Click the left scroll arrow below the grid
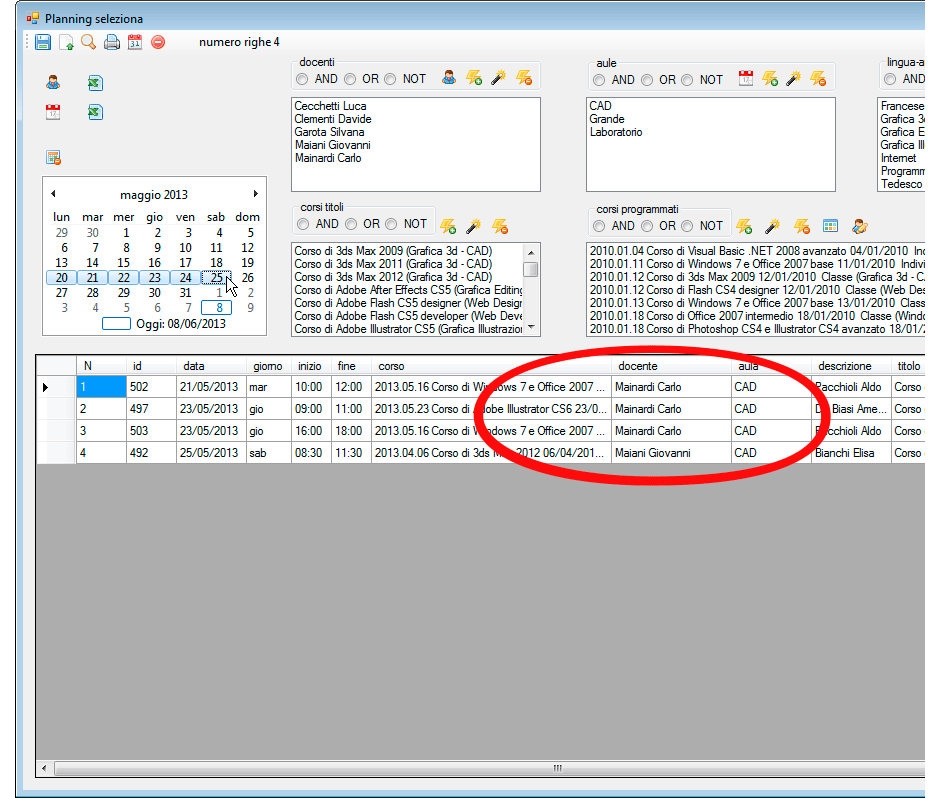 point(44,768)
